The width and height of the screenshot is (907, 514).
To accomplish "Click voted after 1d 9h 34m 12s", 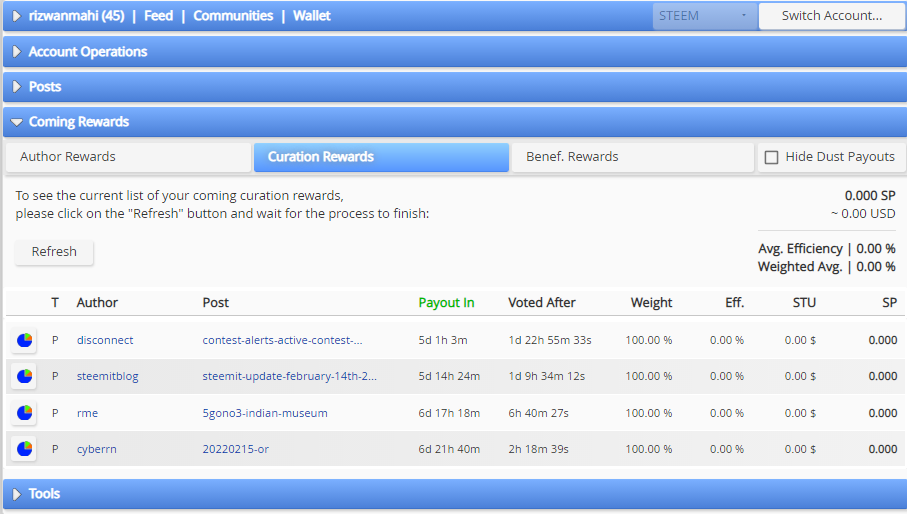I will [x=547, y=376].
